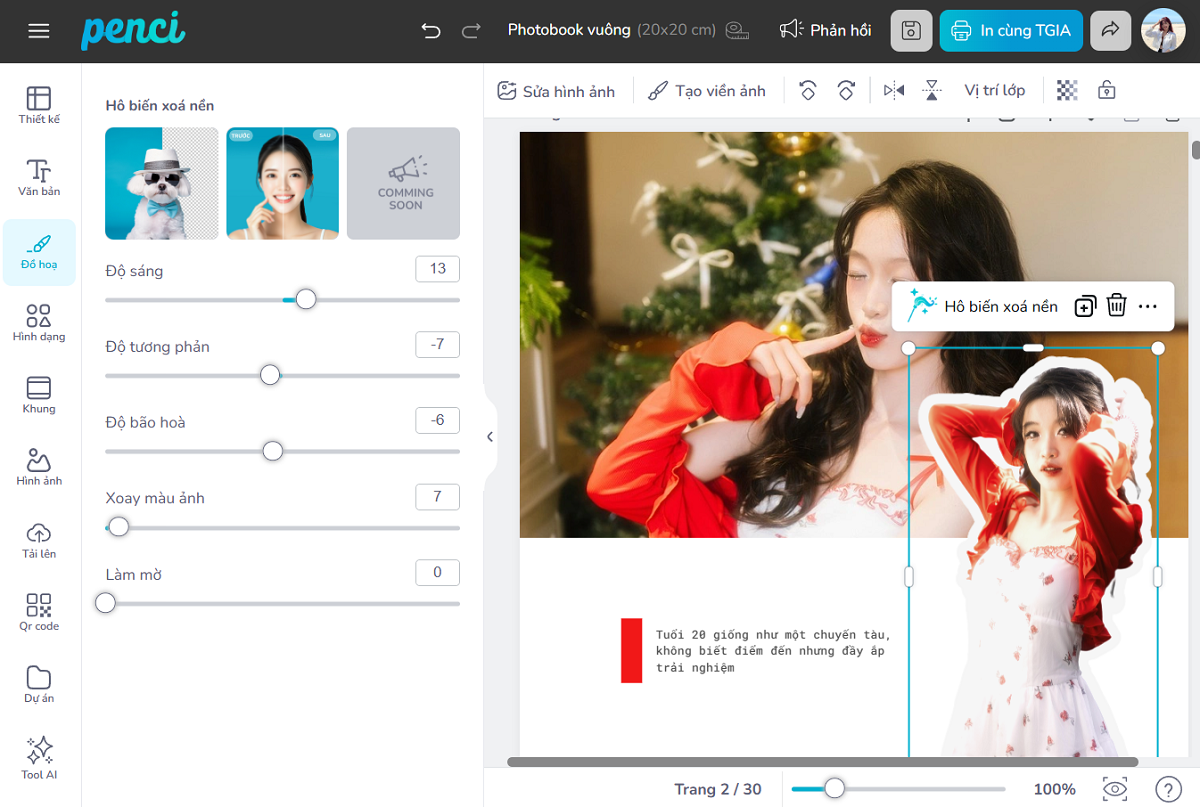Open the hamburger main menu

coord(39,31)
